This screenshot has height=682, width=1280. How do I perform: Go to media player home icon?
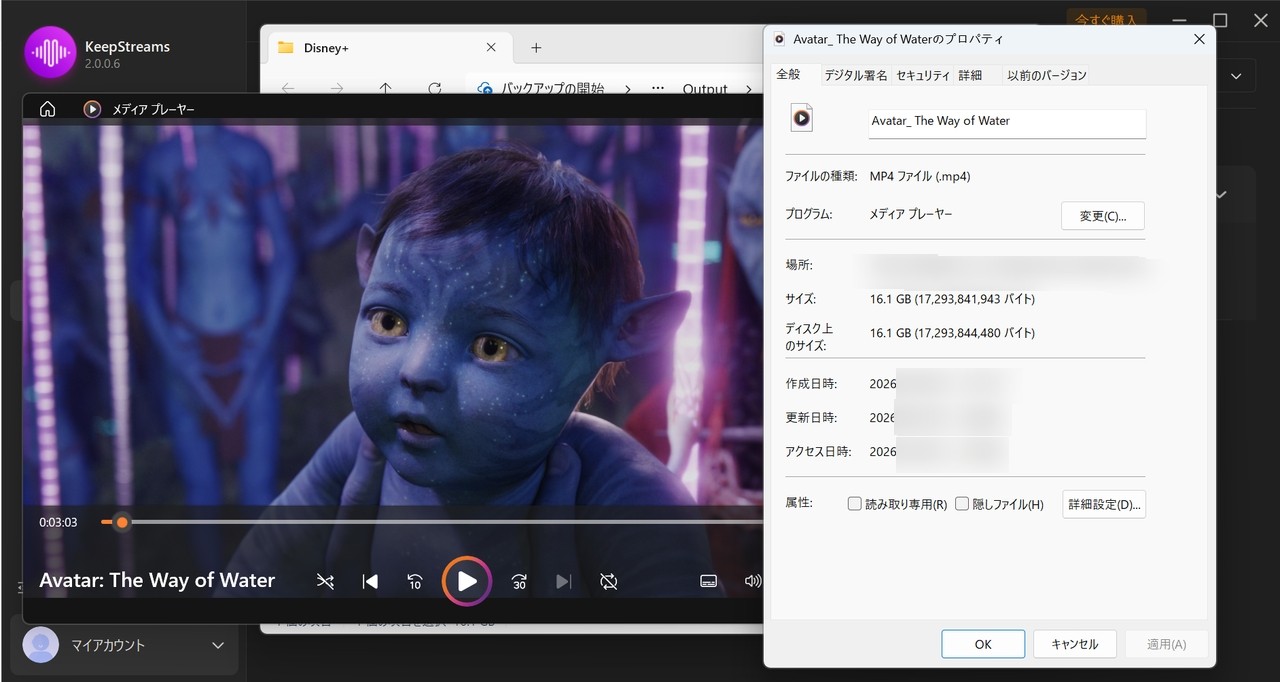click(x=47, y=109)
